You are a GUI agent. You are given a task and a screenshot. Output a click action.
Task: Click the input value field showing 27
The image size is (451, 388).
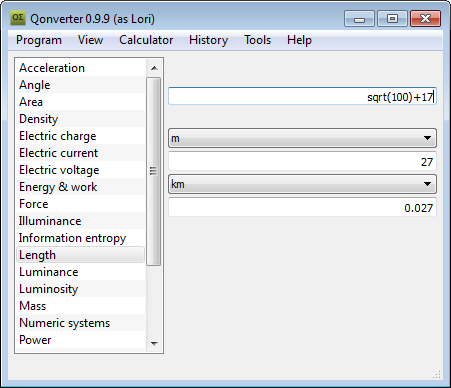coord(302,162)
